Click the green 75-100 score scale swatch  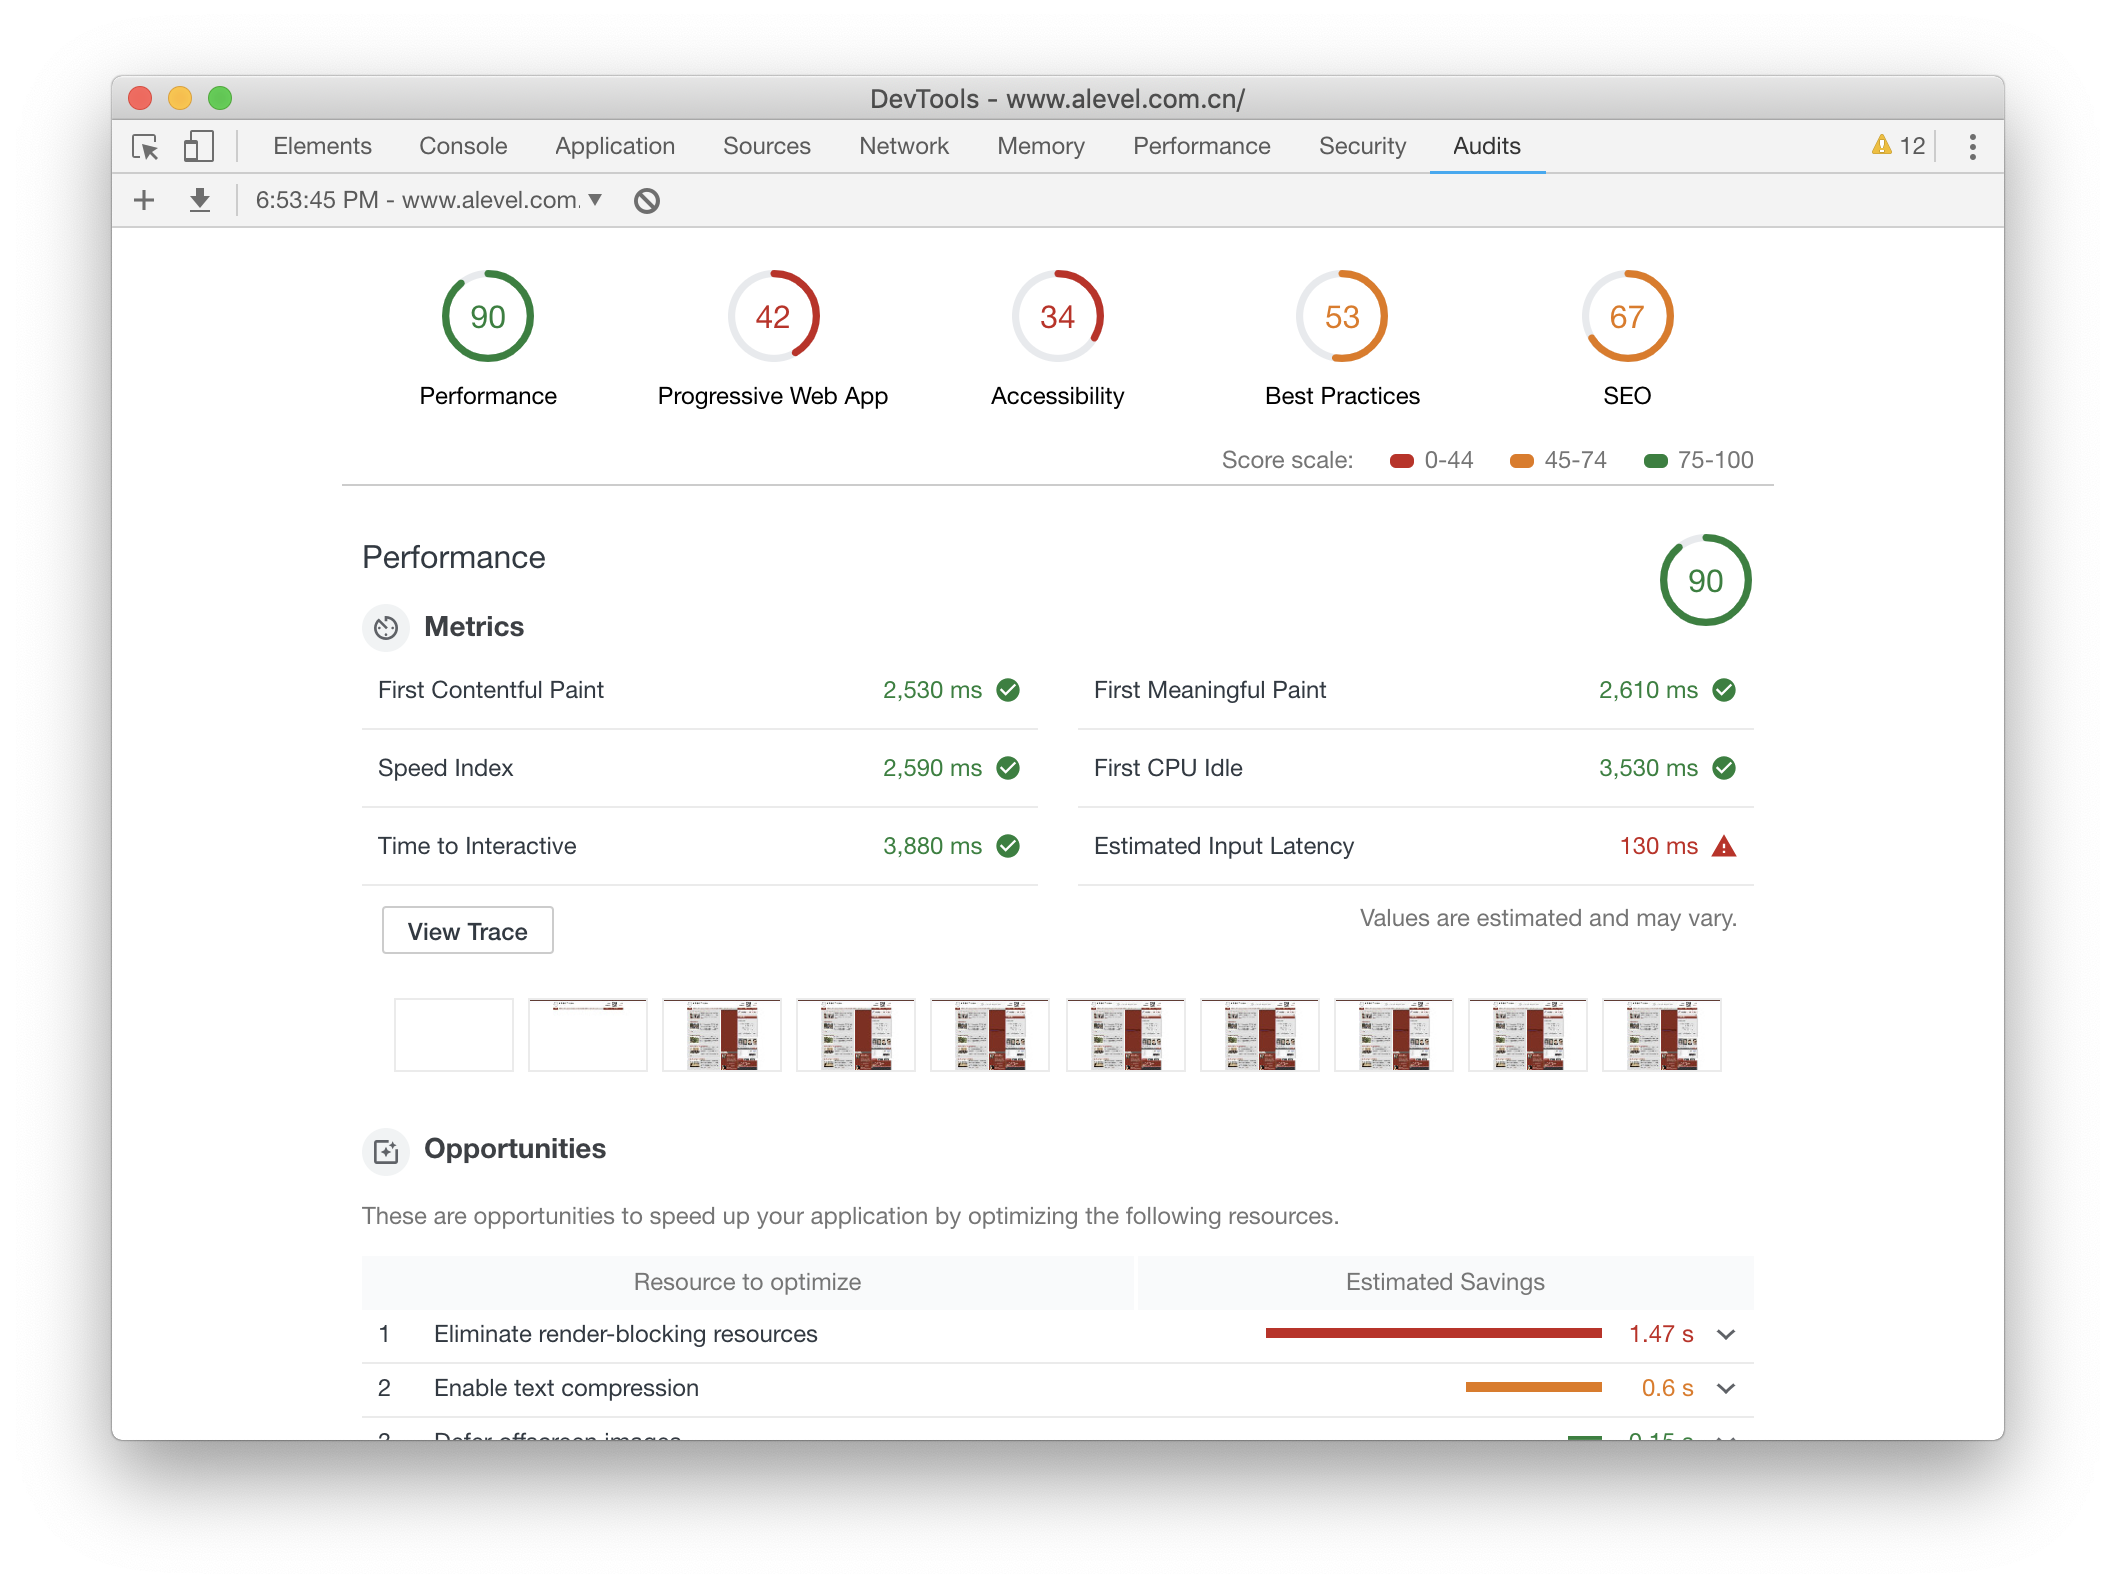pyautogui.click(x=1655, y=461)
